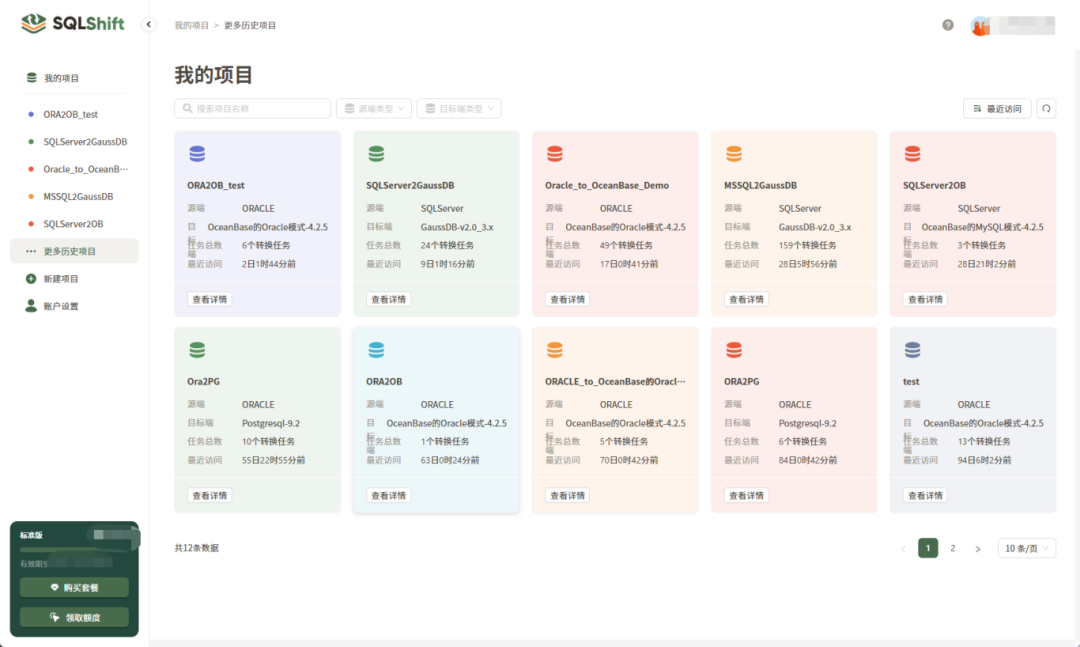Select SQLServer2OB in the sidebar
This screenshot has height=647, width=1080.
coord(74,224)
